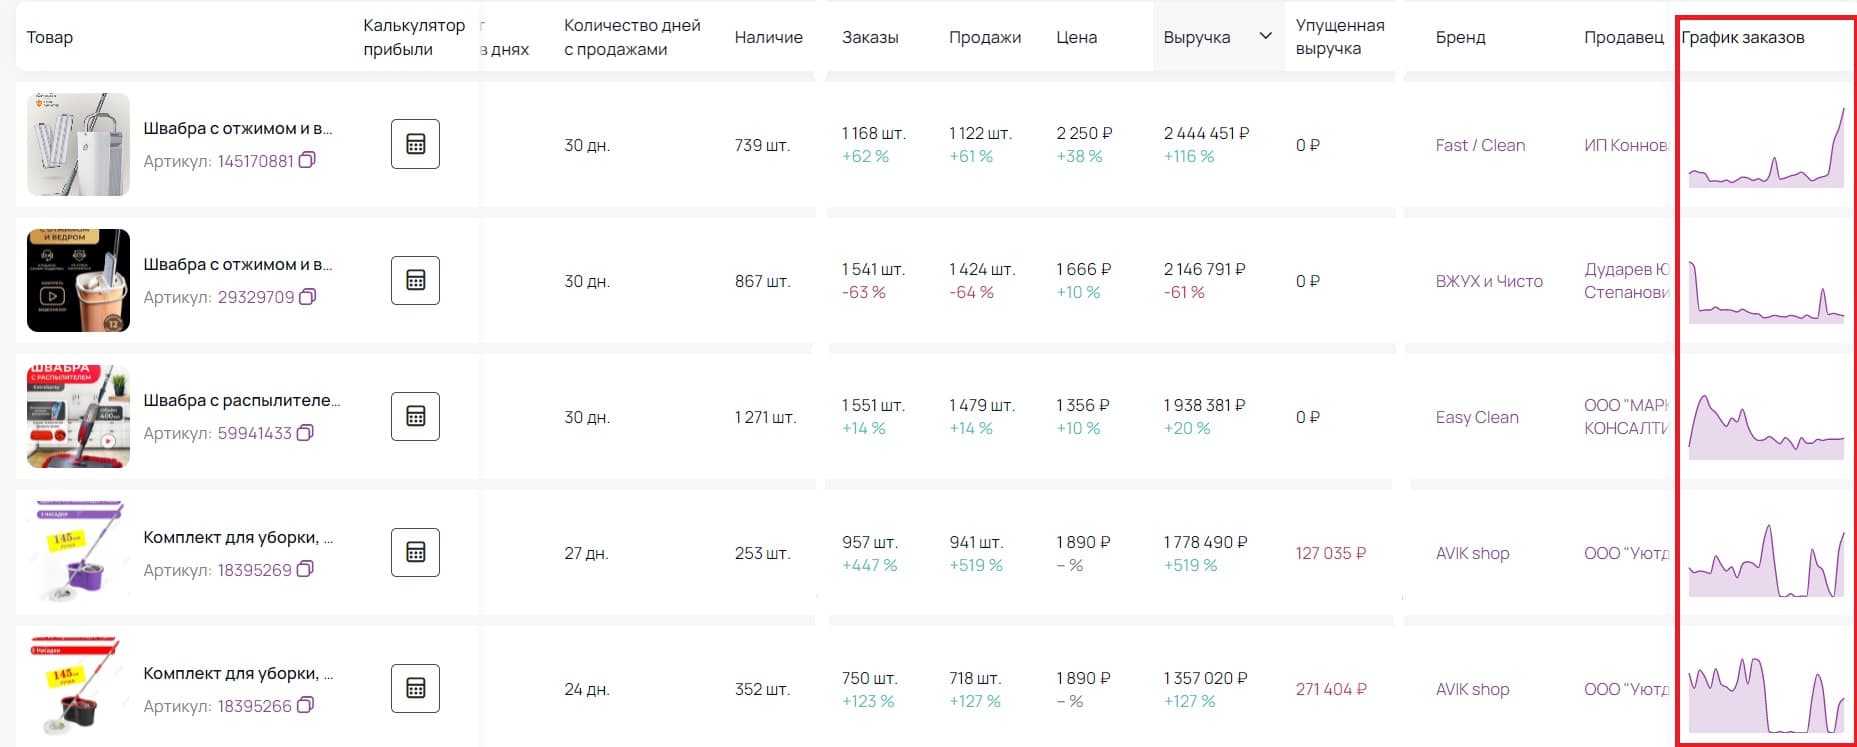
Task: Sort table by Заказы column header
Action: (870, 37)
